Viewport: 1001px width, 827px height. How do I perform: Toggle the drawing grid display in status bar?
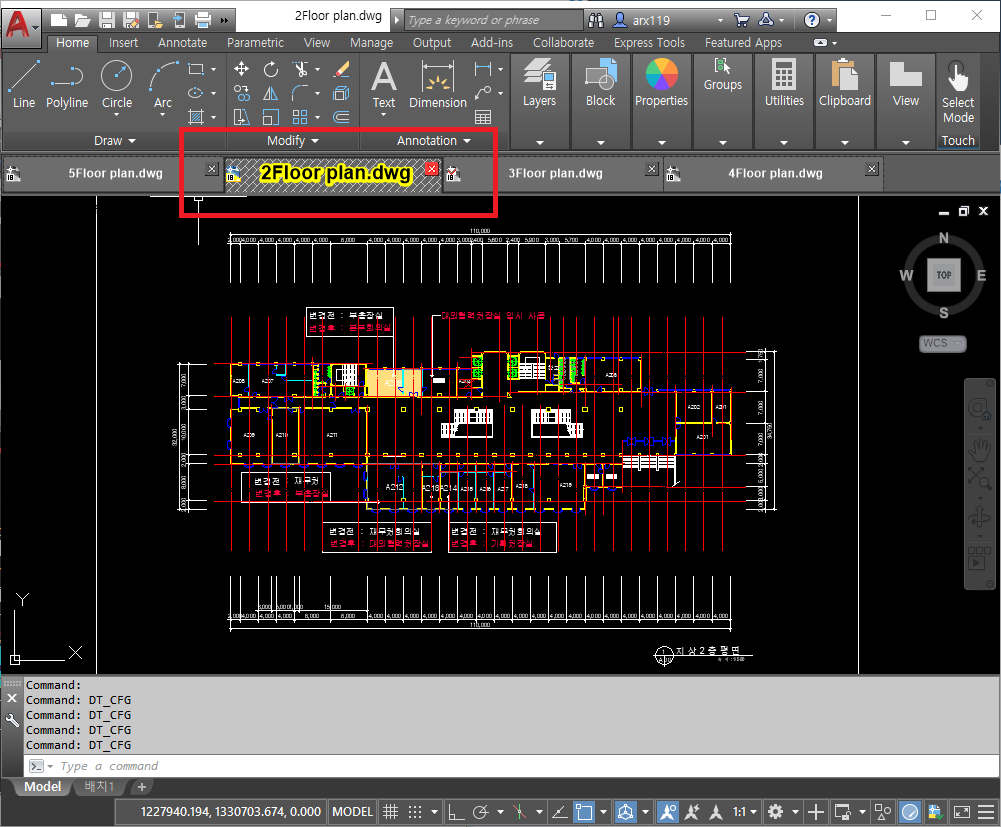[391, 812]
